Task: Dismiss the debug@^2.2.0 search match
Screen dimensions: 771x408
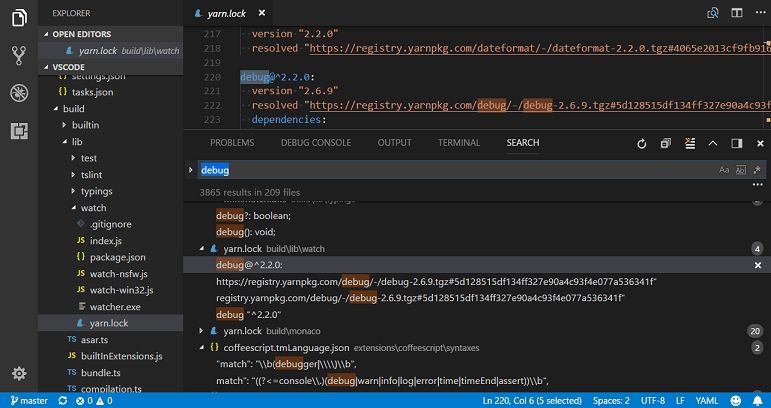Action: click(758, 265)
